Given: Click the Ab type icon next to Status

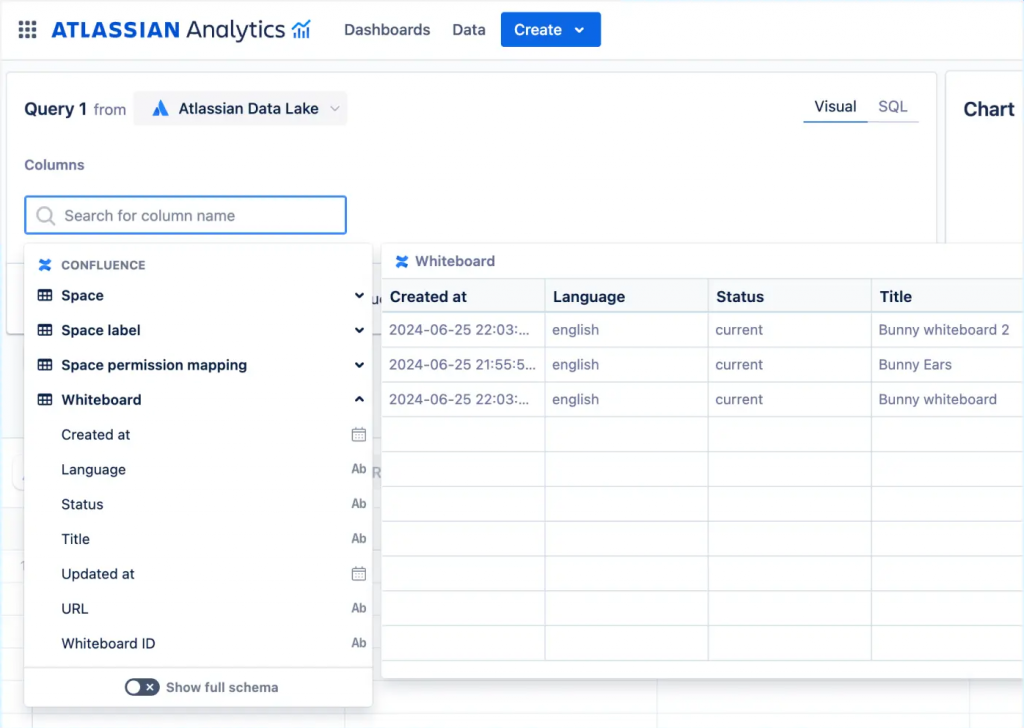Looking at the screenshot, I should point(359,503).
